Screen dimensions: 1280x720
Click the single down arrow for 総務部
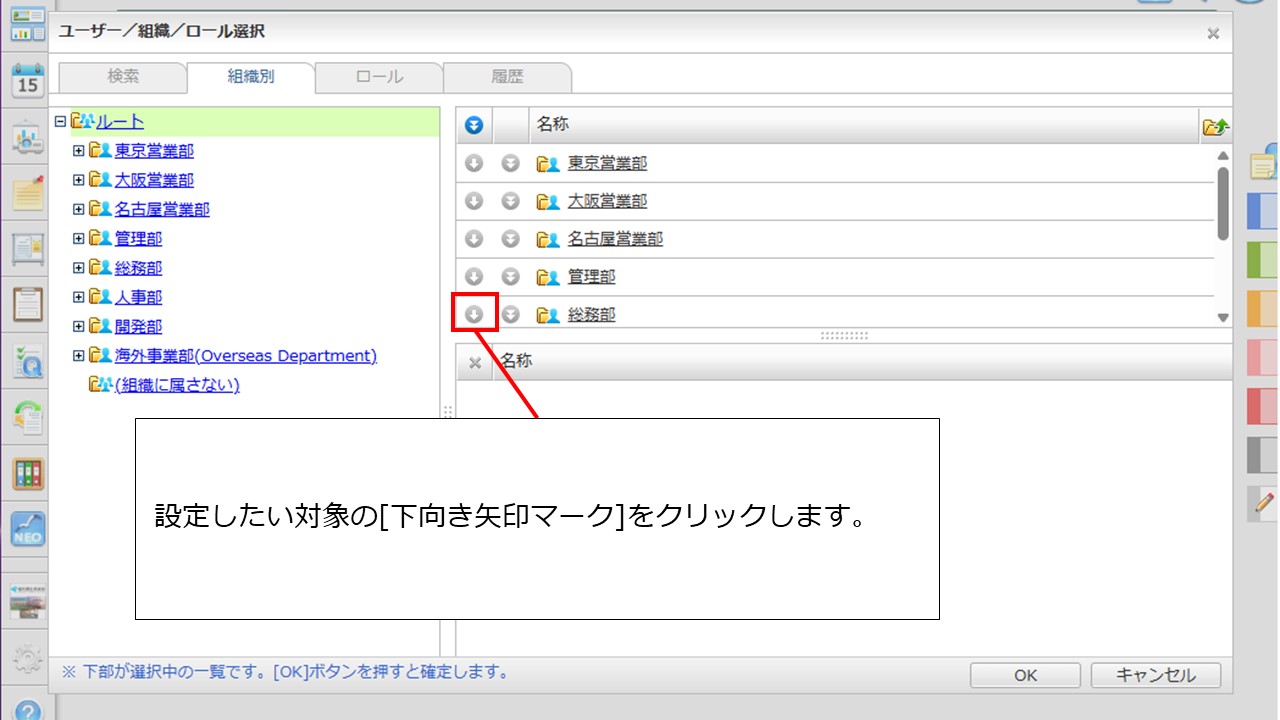[475, 315]
